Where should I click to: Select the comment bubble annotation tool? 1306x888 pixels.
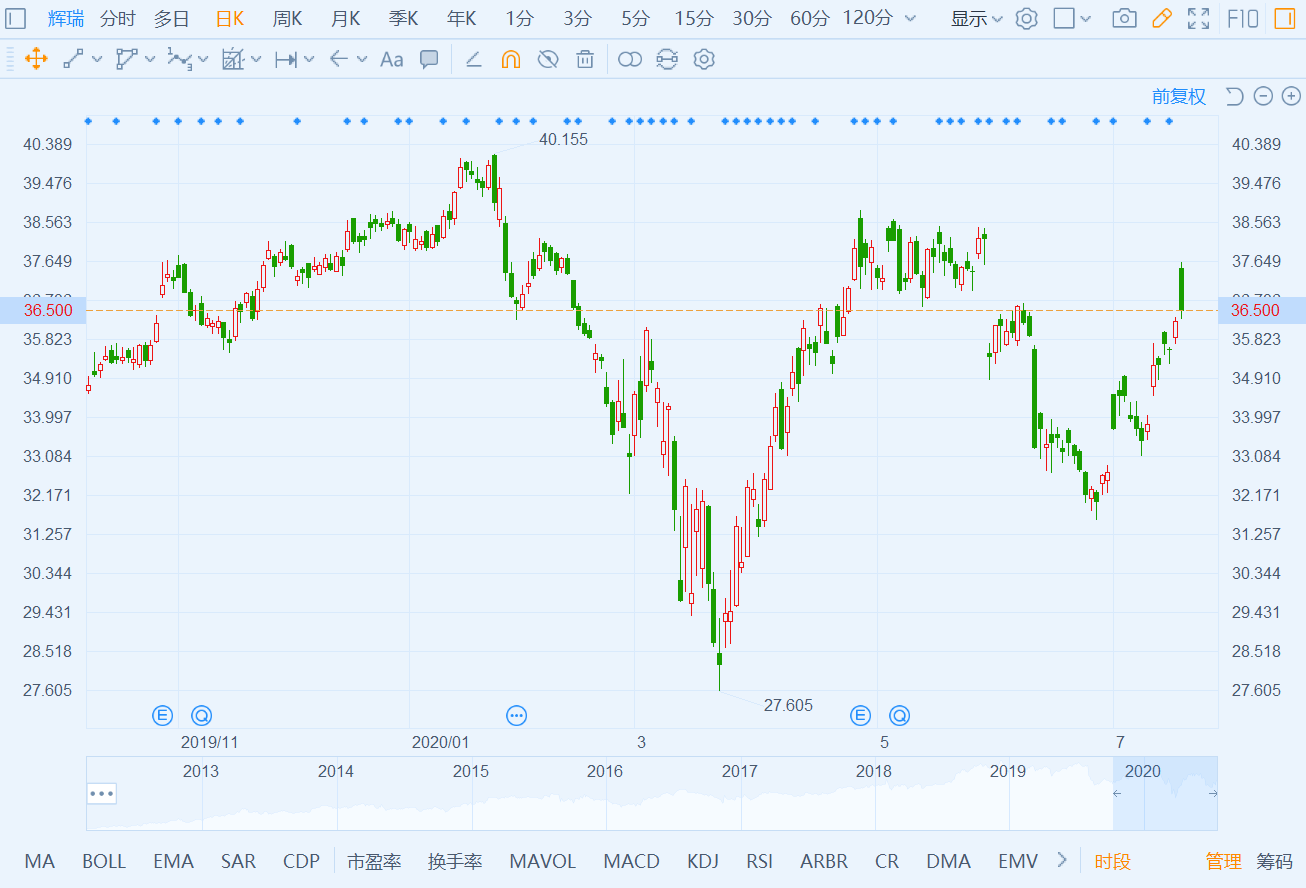click(x=429, y=60)
